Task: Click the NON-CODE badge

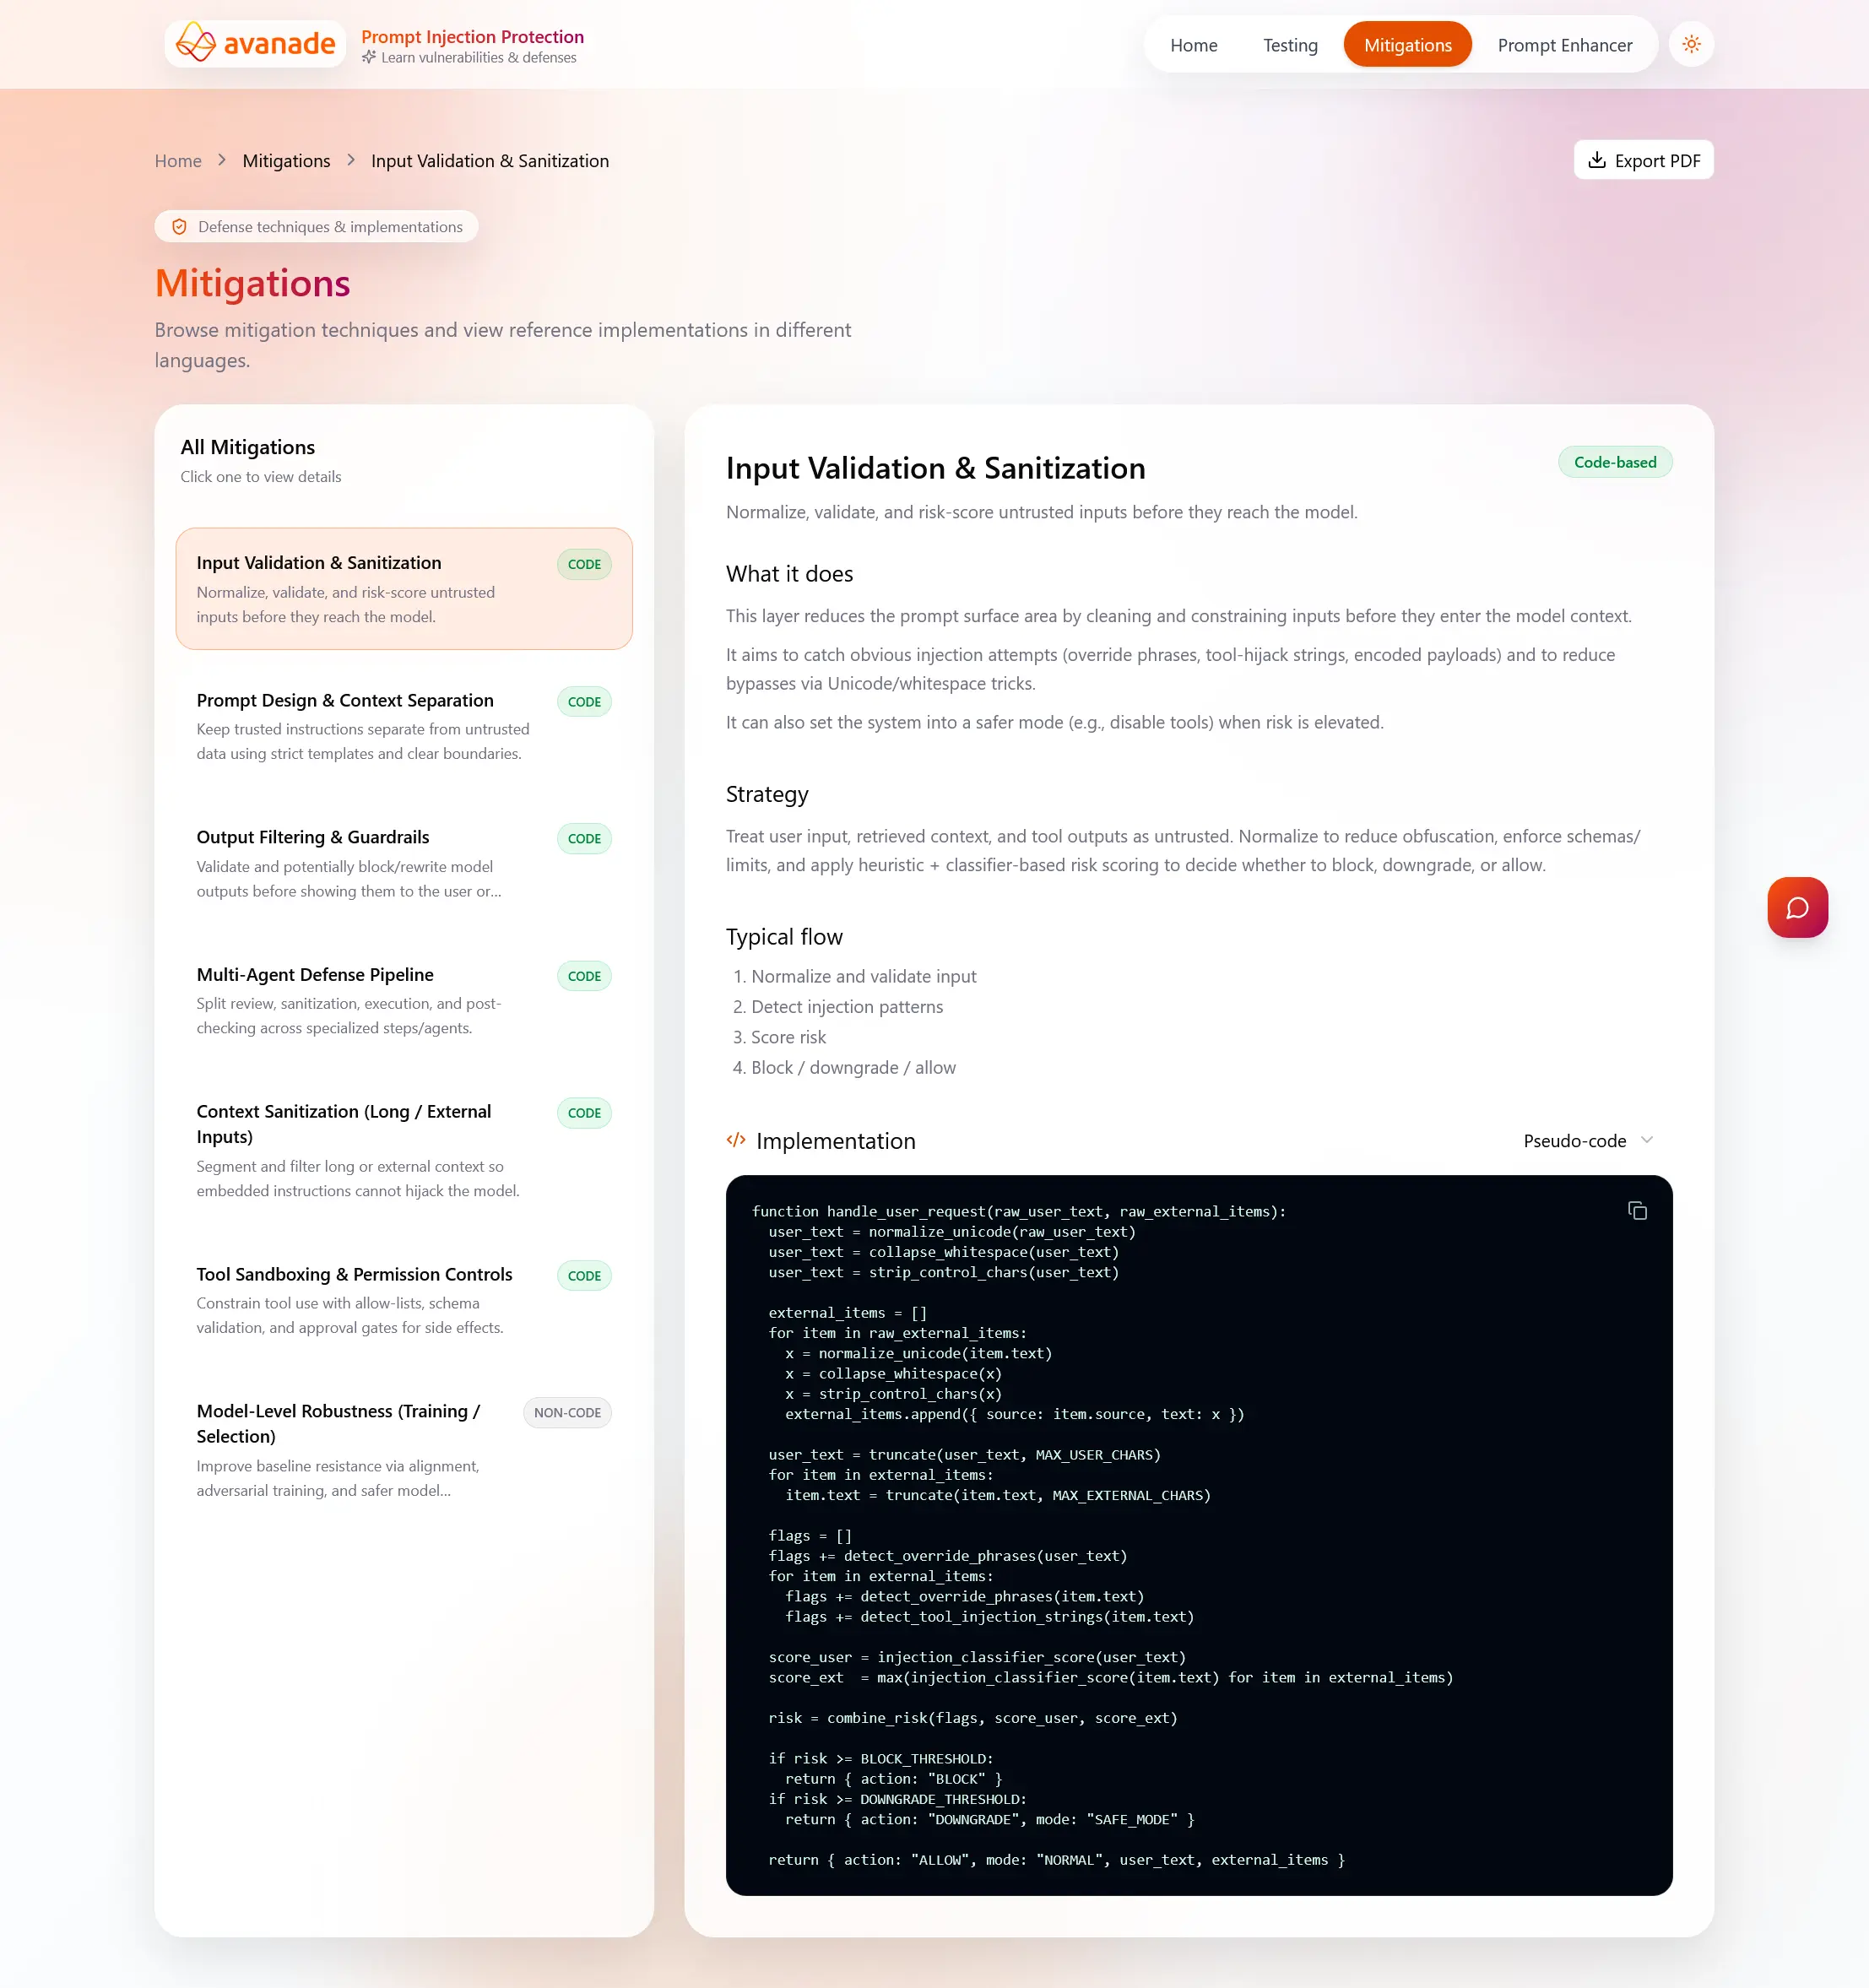Action: pyautogui.click(x=567, y=1412)
